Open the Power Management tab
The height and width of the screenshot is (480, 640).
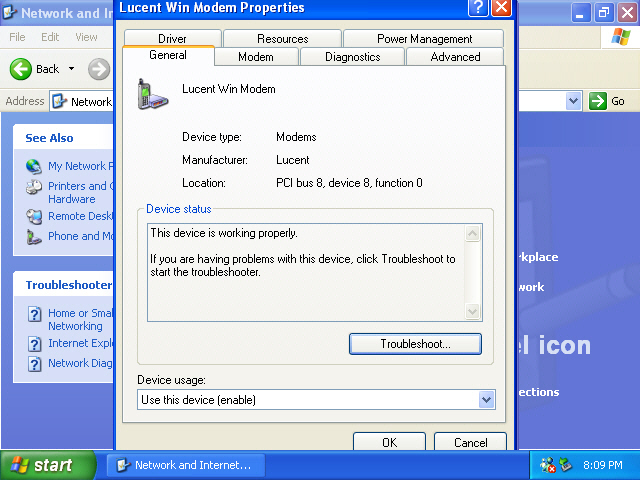[x=424, y=38]
